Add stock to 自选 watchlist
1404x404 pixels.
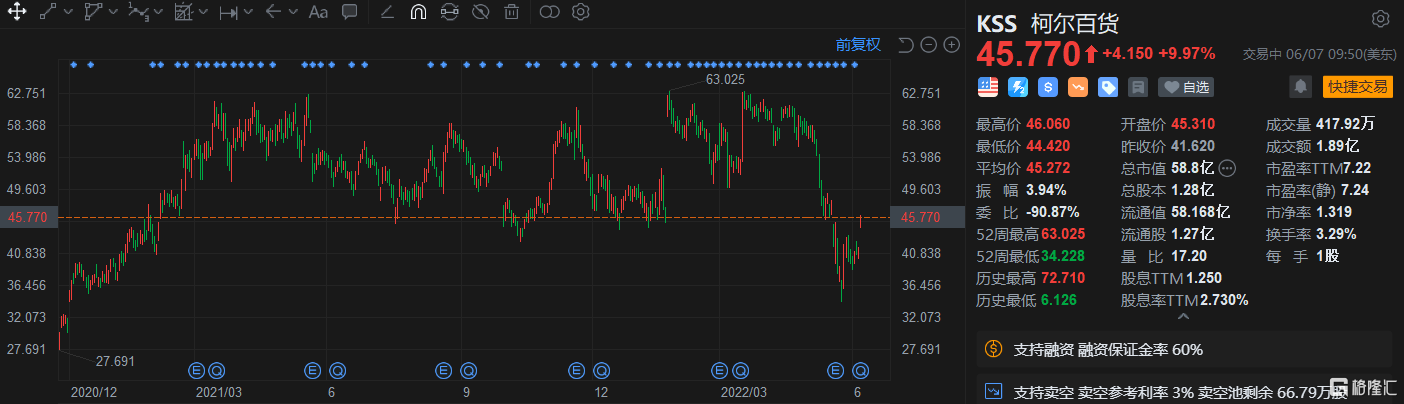click(1186, 87)
